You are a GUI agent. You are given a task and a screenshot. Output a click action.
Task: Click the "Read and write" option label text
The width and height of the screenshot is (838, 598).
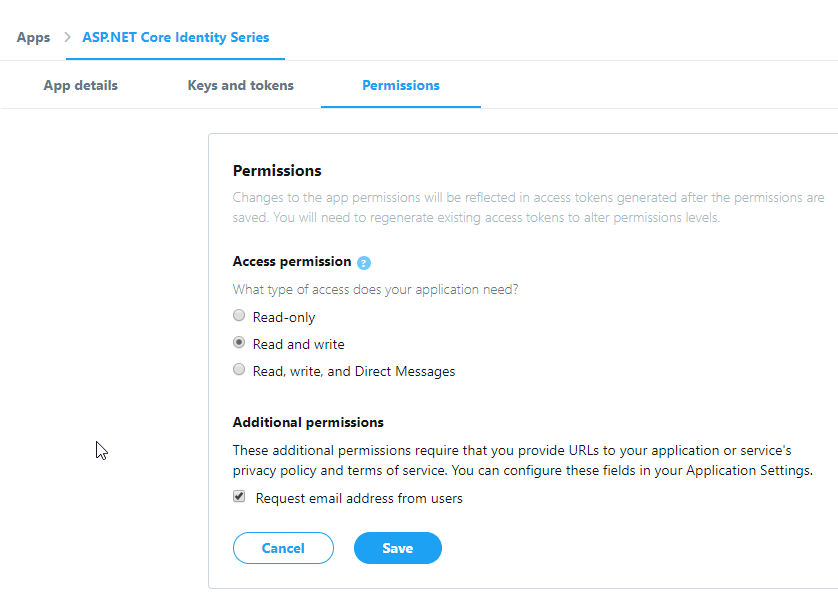pos(298,344)
